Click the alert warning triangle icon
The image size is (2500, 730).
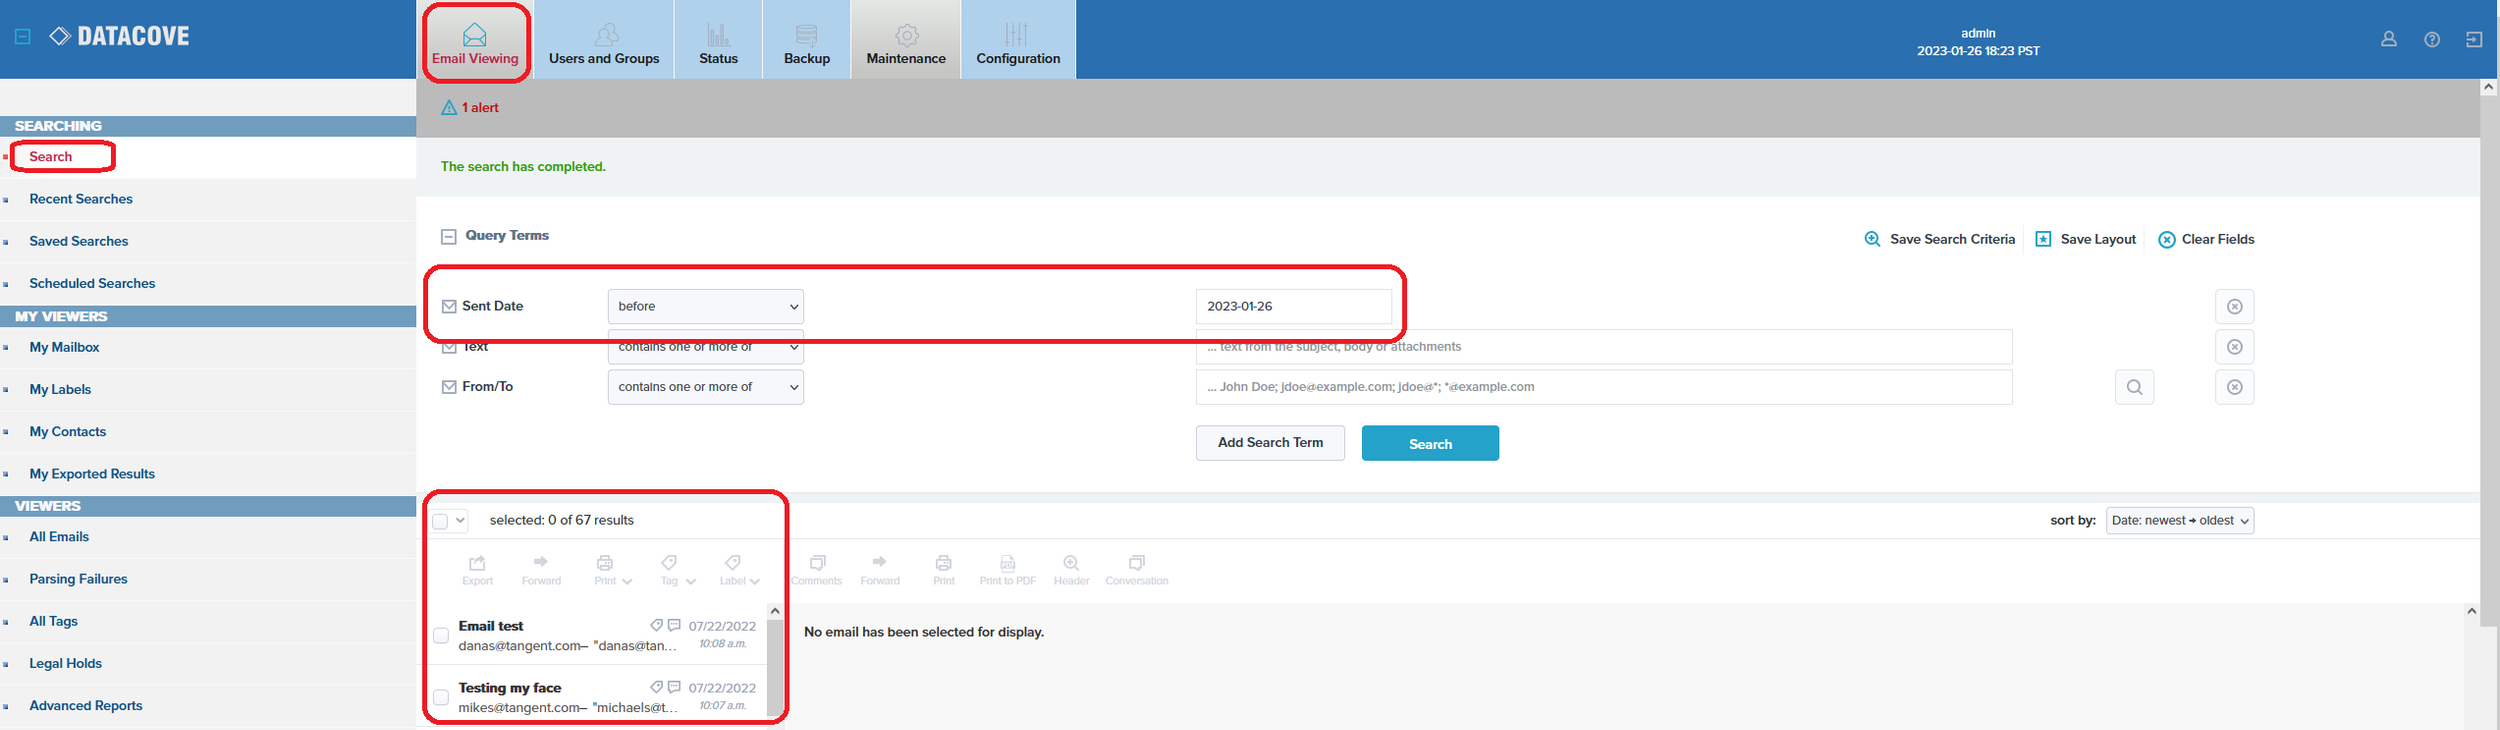[449, 108]
